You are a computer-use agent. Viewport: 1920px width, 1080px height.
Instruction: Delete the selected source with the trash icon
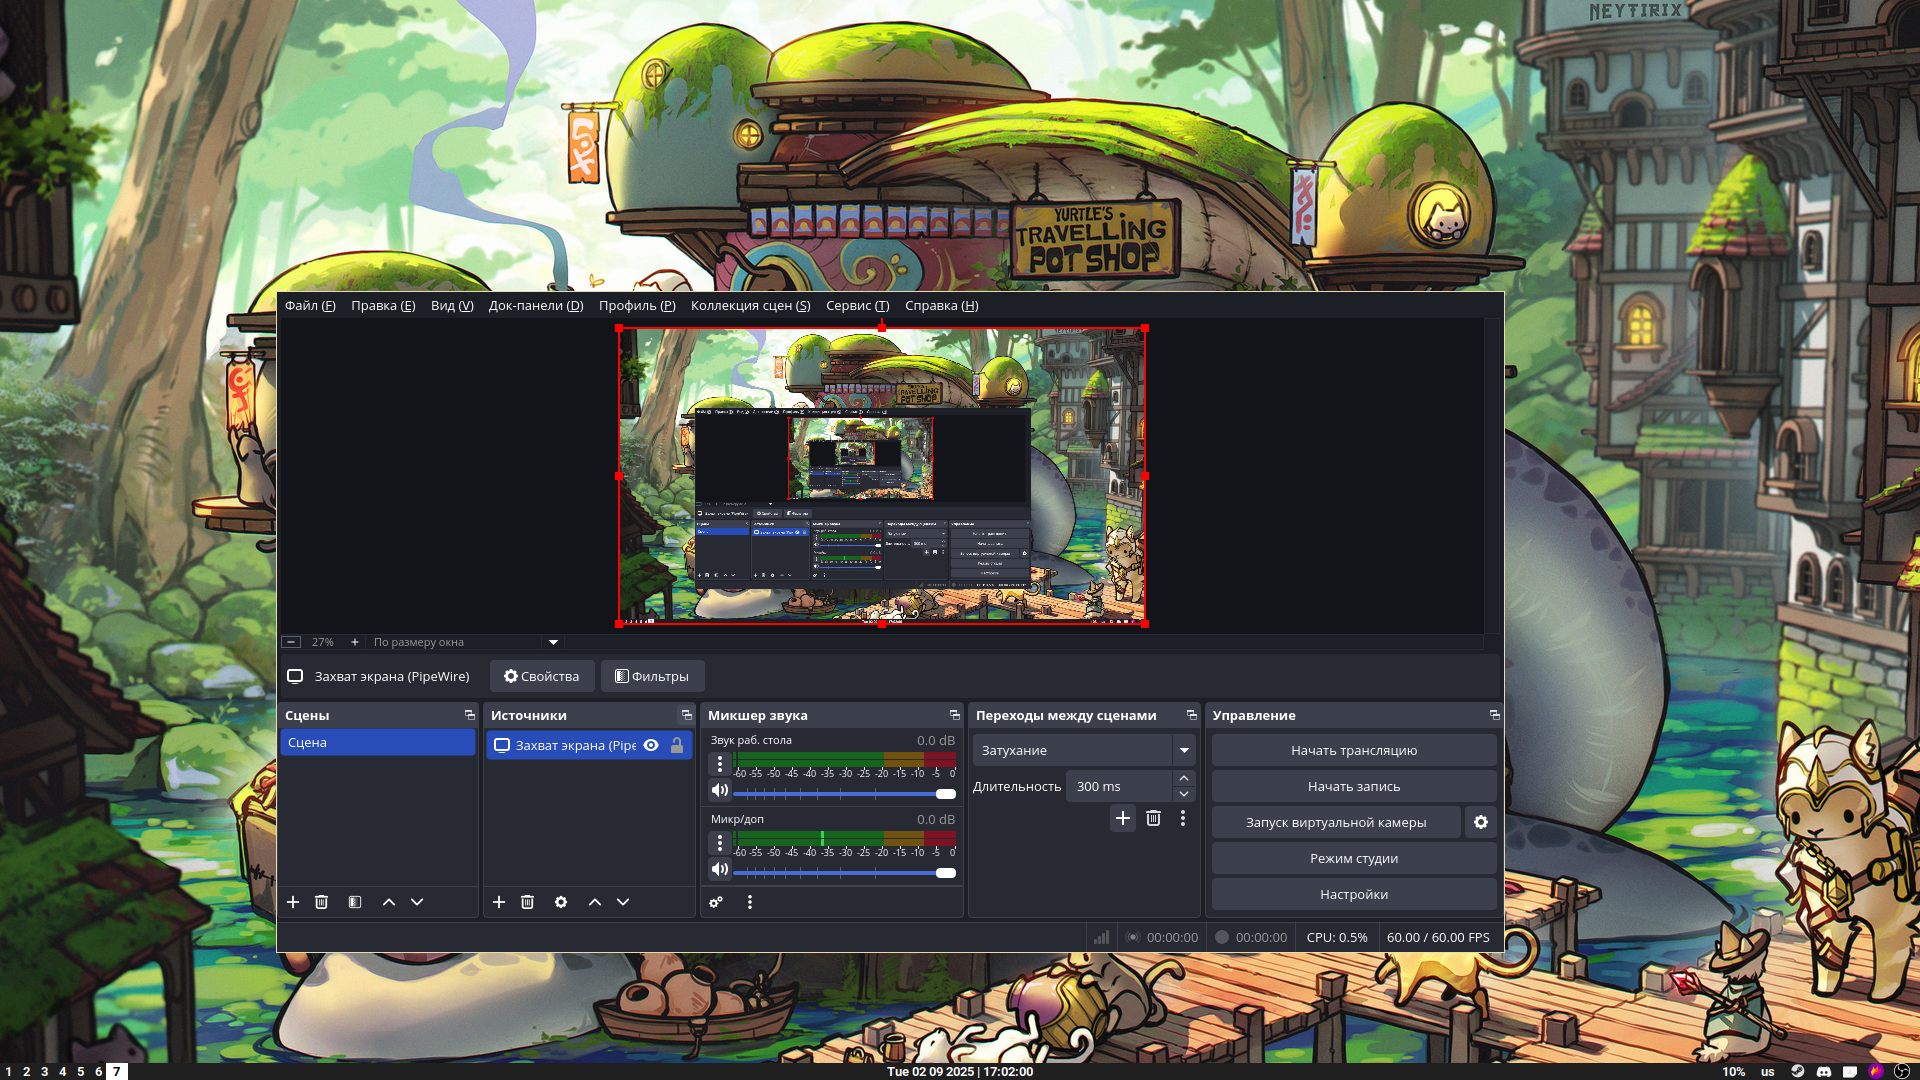[527, 902]
